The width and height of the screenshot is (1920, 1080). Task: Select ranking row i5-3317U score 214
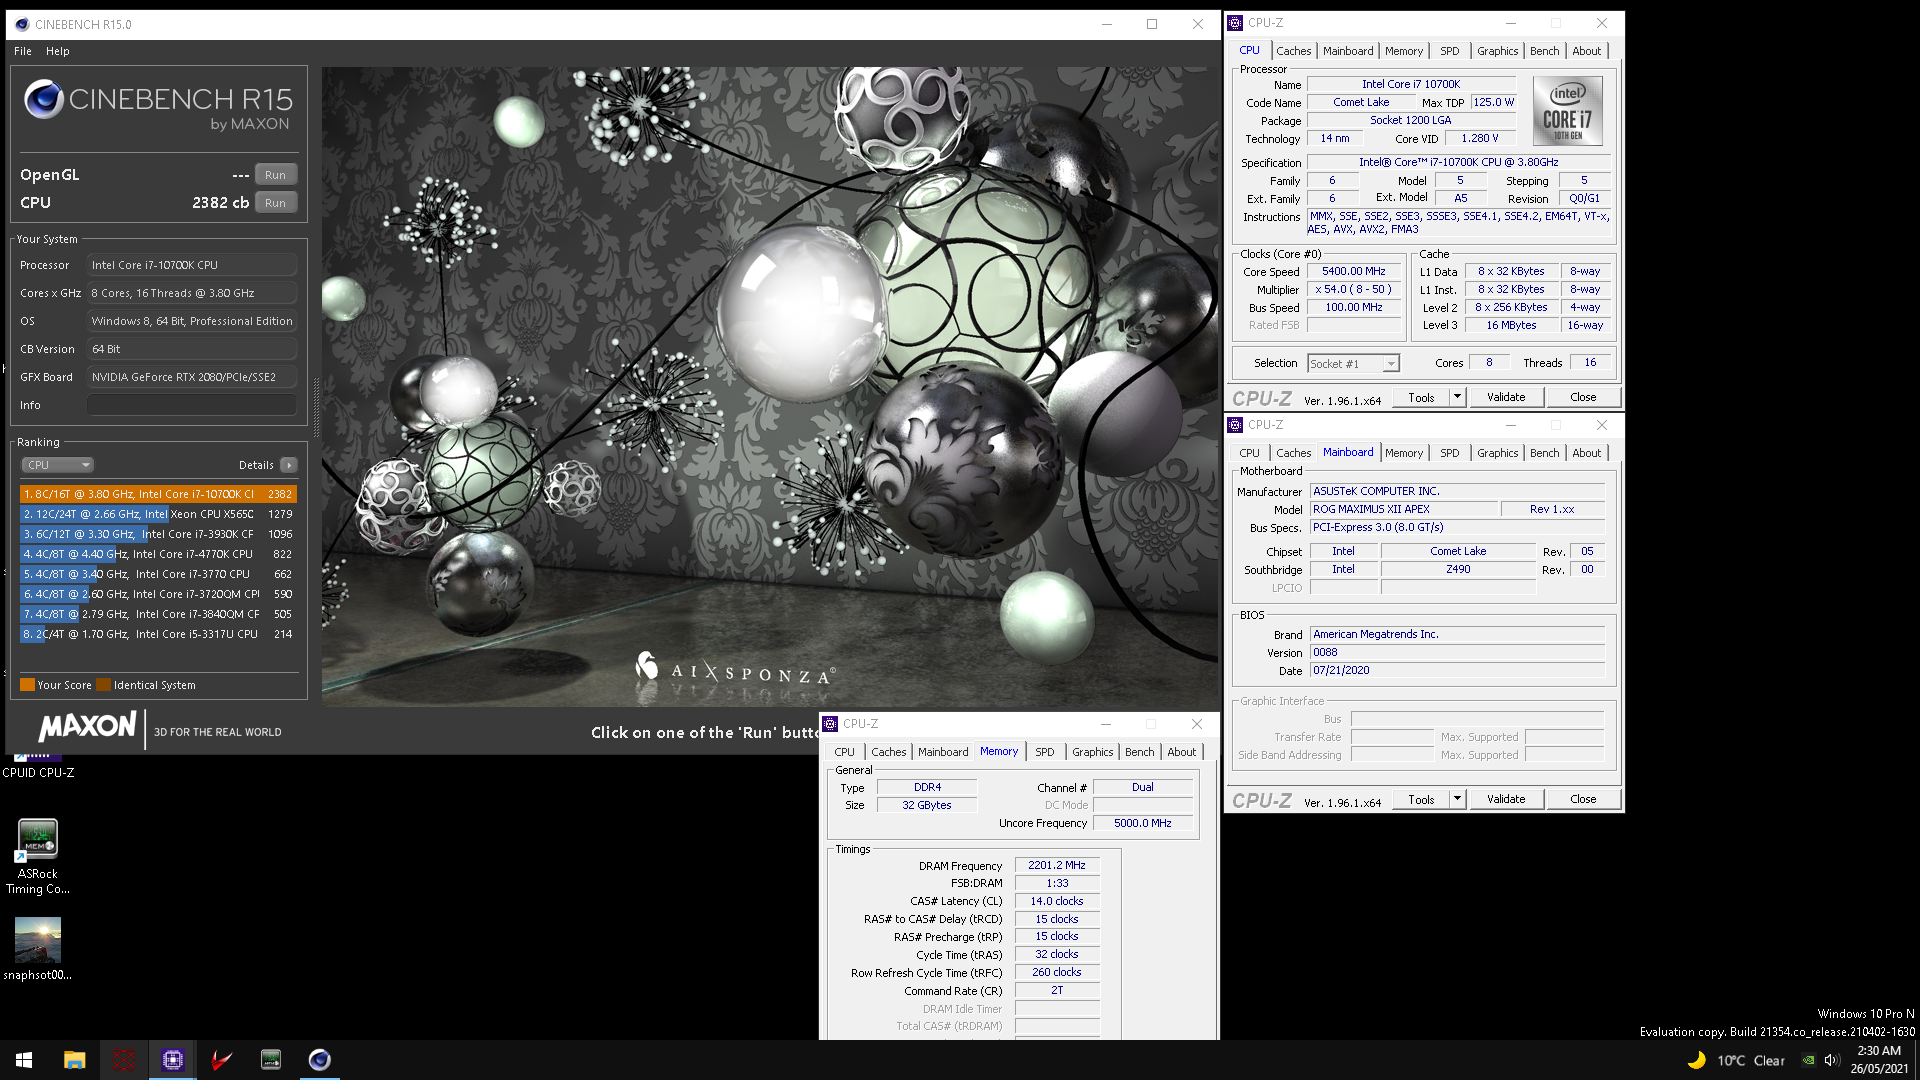pyautogui.click(x=158, y=634)
